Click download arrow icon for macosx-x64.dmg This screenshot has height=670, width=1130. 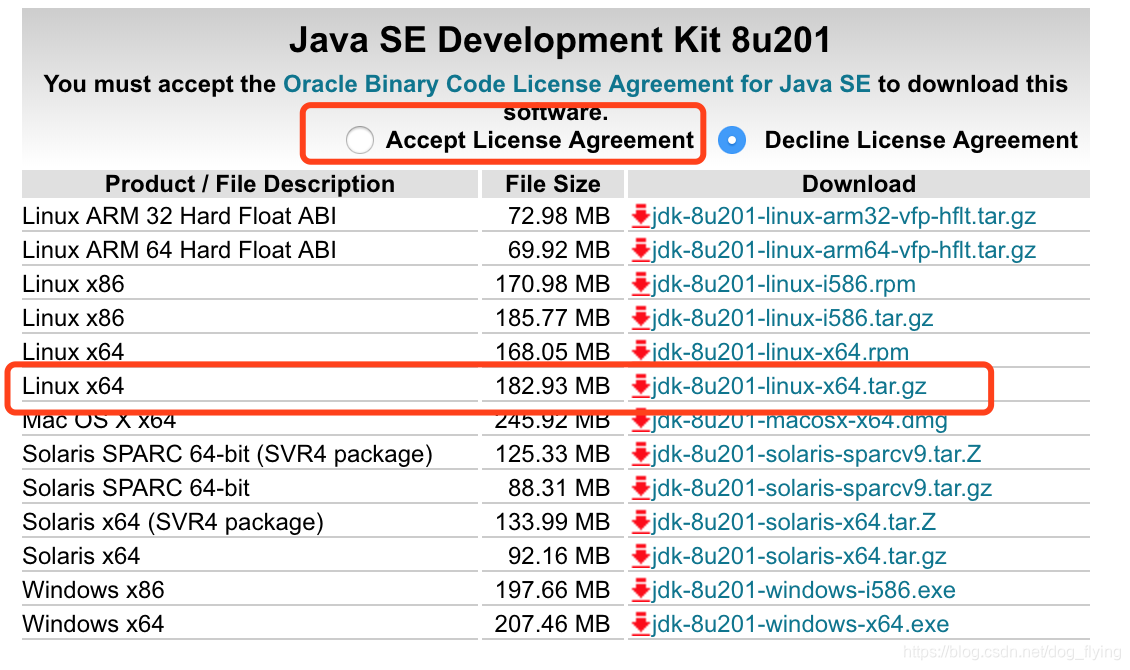tap(640, 421)
